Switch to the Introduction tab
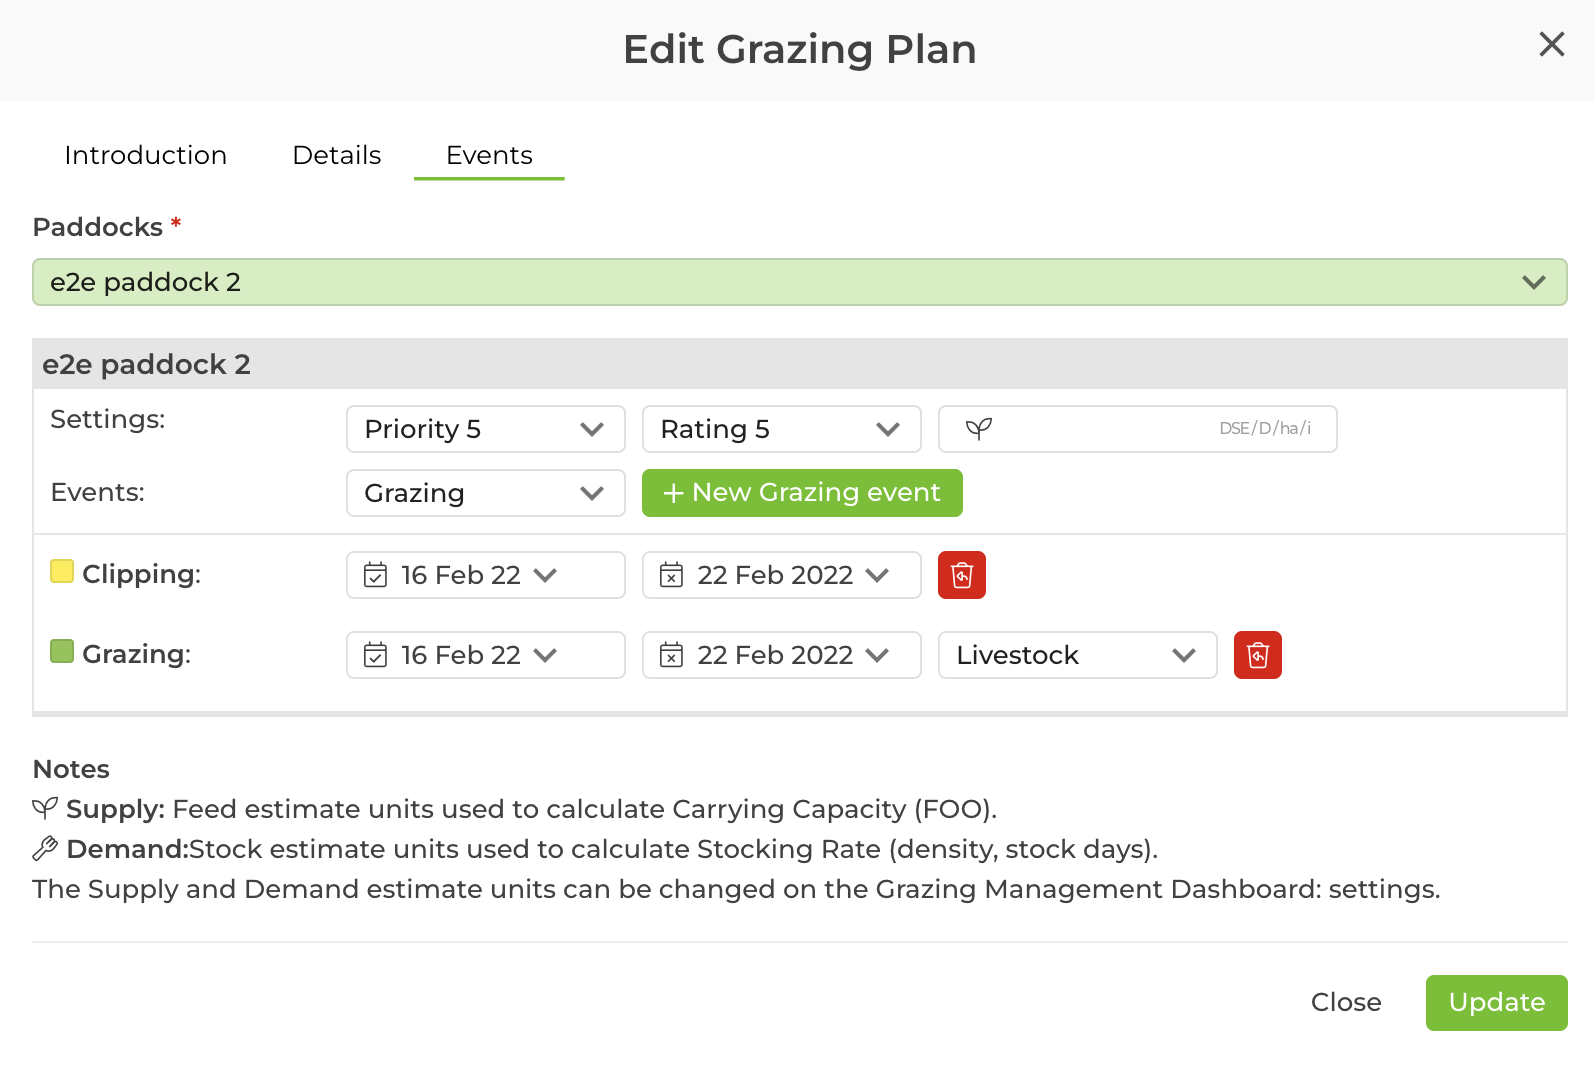 click(x=146, y=155)
